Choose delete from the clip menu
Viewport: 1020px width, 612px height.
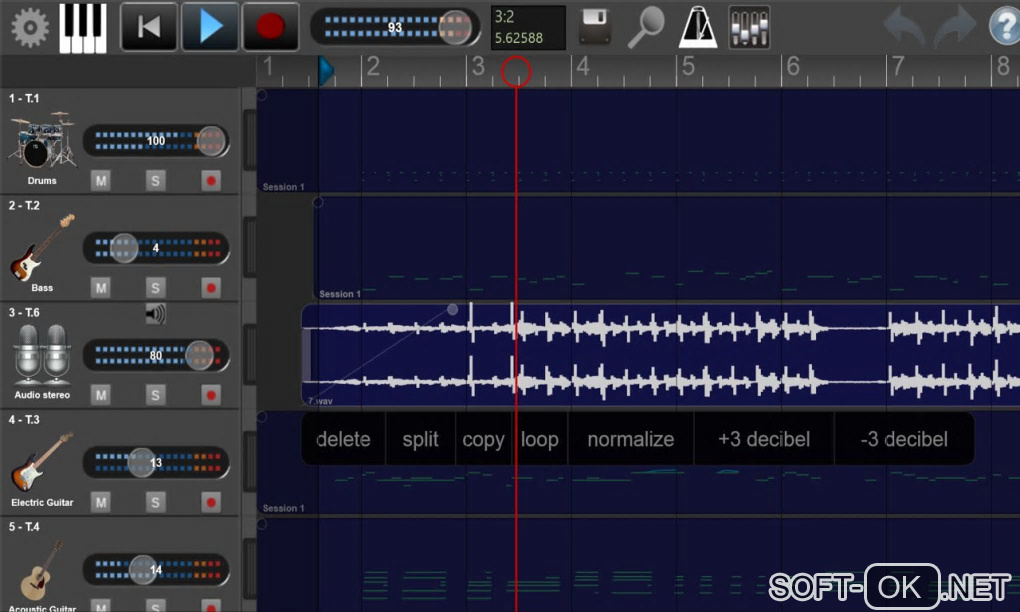[343, 439]
